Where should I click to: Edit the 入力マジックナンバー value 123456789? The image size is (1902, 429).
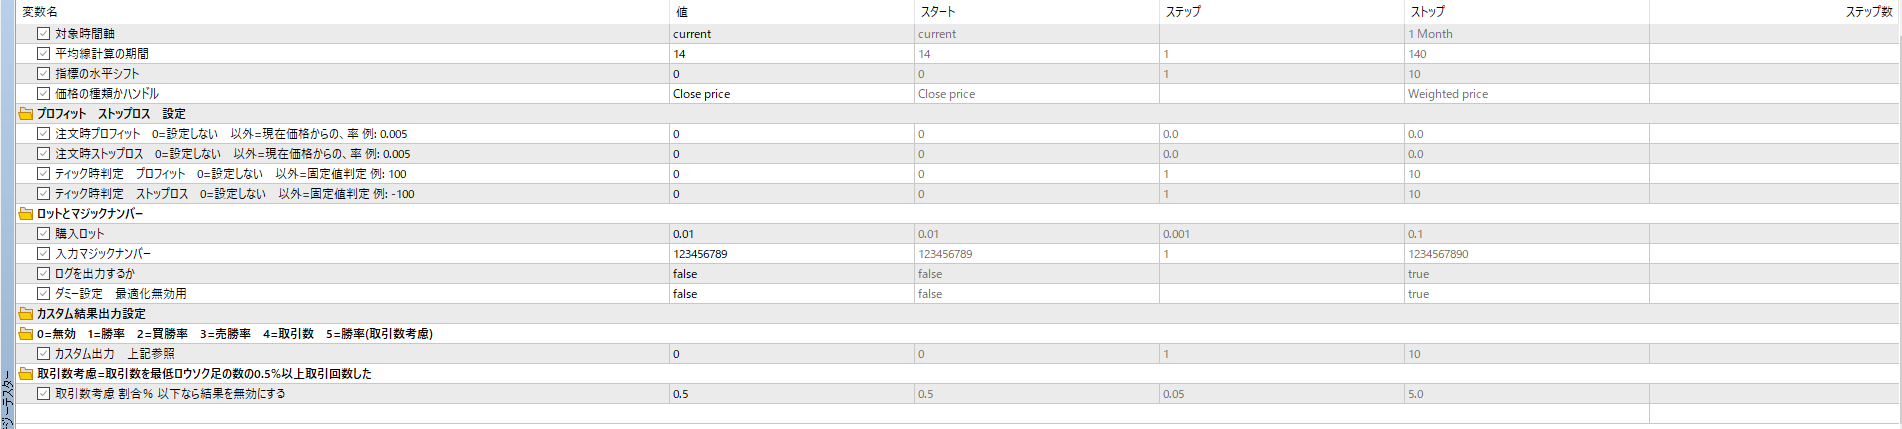[x=792, y=254]
